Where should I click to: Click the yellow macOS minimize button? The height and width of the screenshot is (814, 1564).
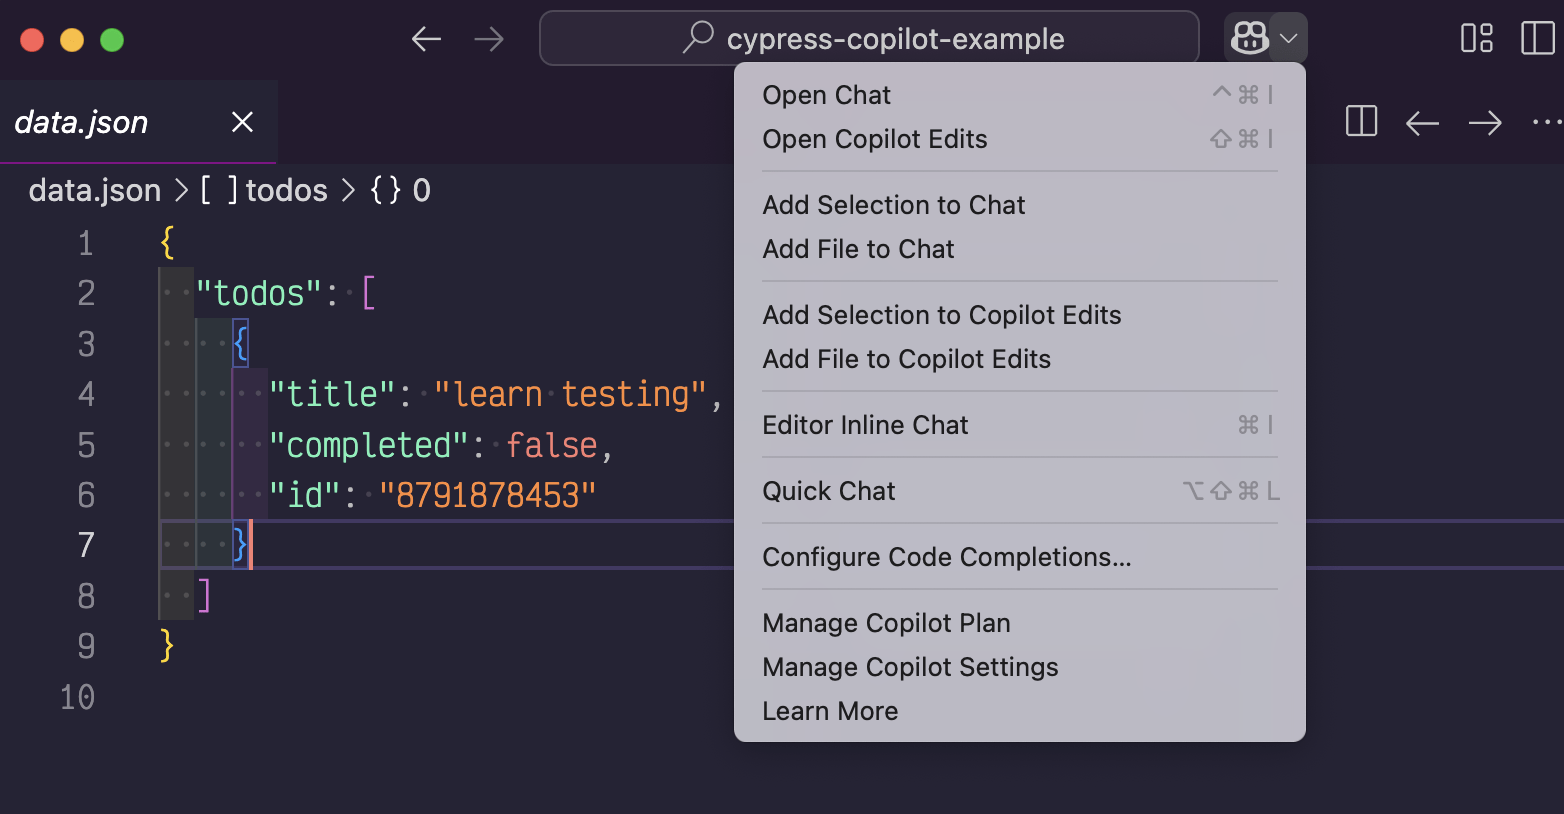tap(72, 40)
